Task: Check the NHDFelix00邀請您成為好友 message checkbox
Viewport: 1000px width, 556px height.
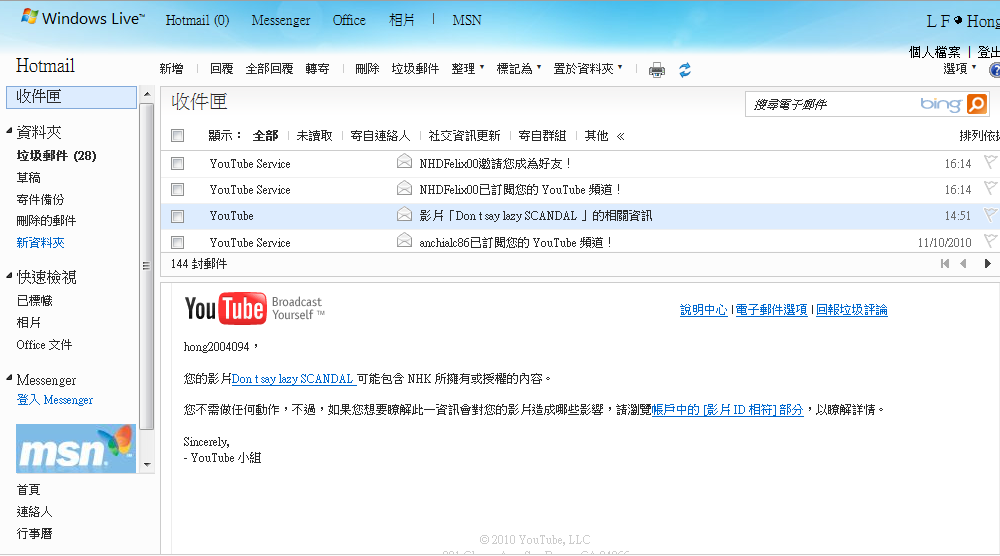Action: [x=177, y=164]
